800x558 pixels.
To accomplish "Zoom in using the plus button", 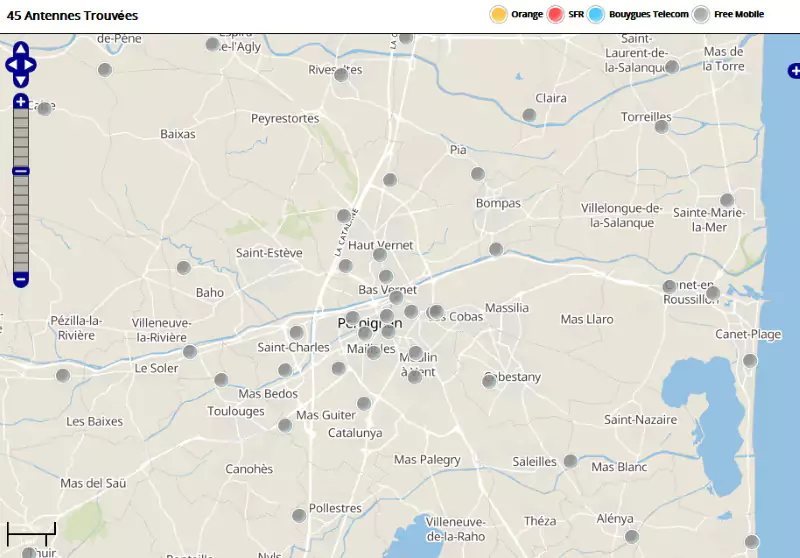I will pos(21,101).
